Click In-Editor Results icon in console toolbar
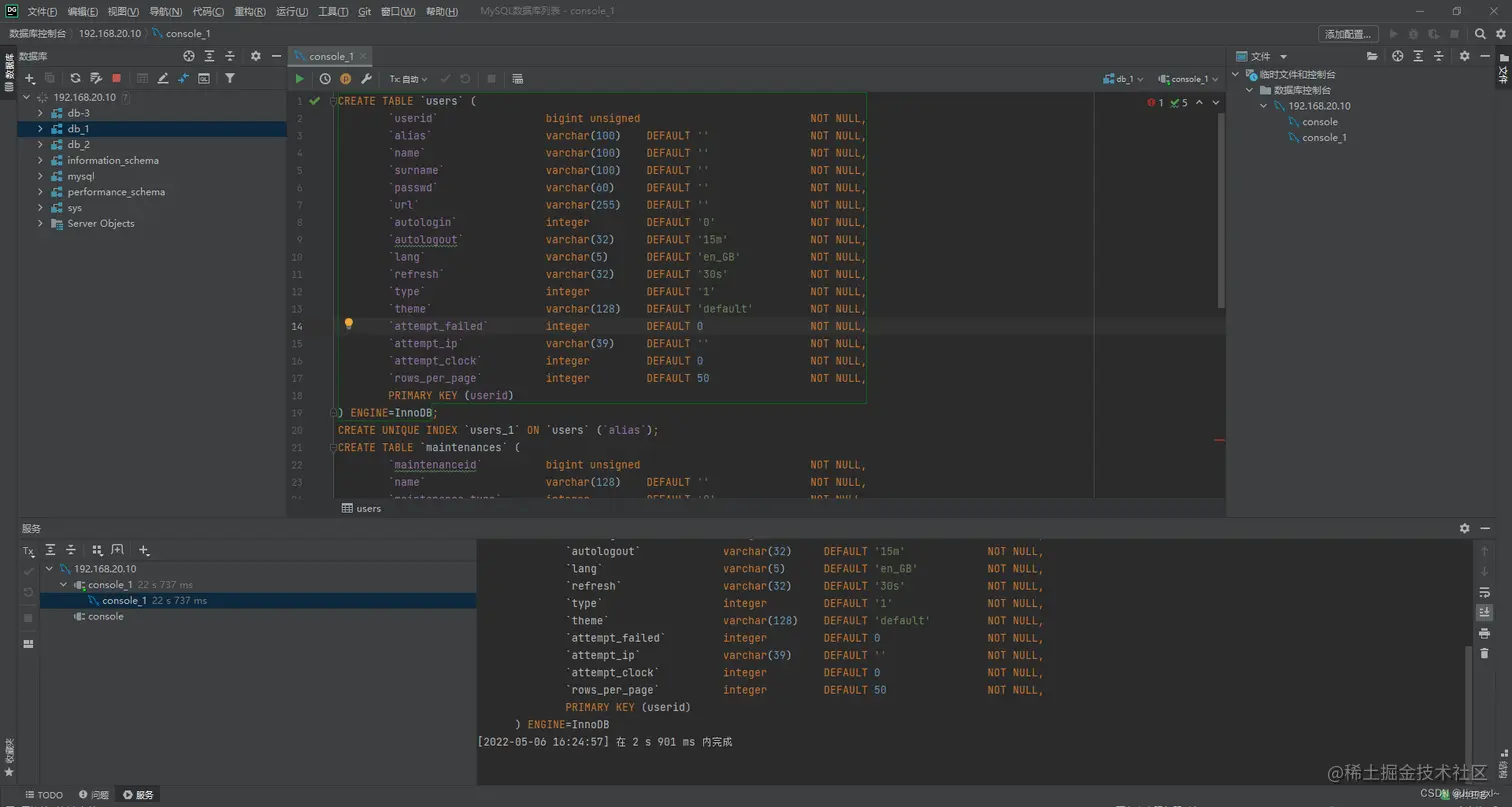Image resolution: width=1512 pixels, height=807 pixels. point(517,79)
